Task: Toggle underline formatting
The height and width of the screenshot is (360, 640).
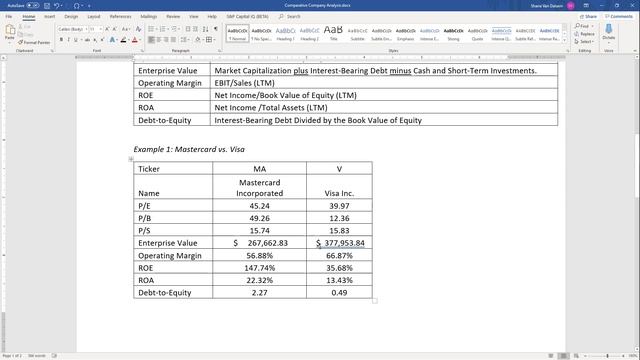Action: coord(76,40)
